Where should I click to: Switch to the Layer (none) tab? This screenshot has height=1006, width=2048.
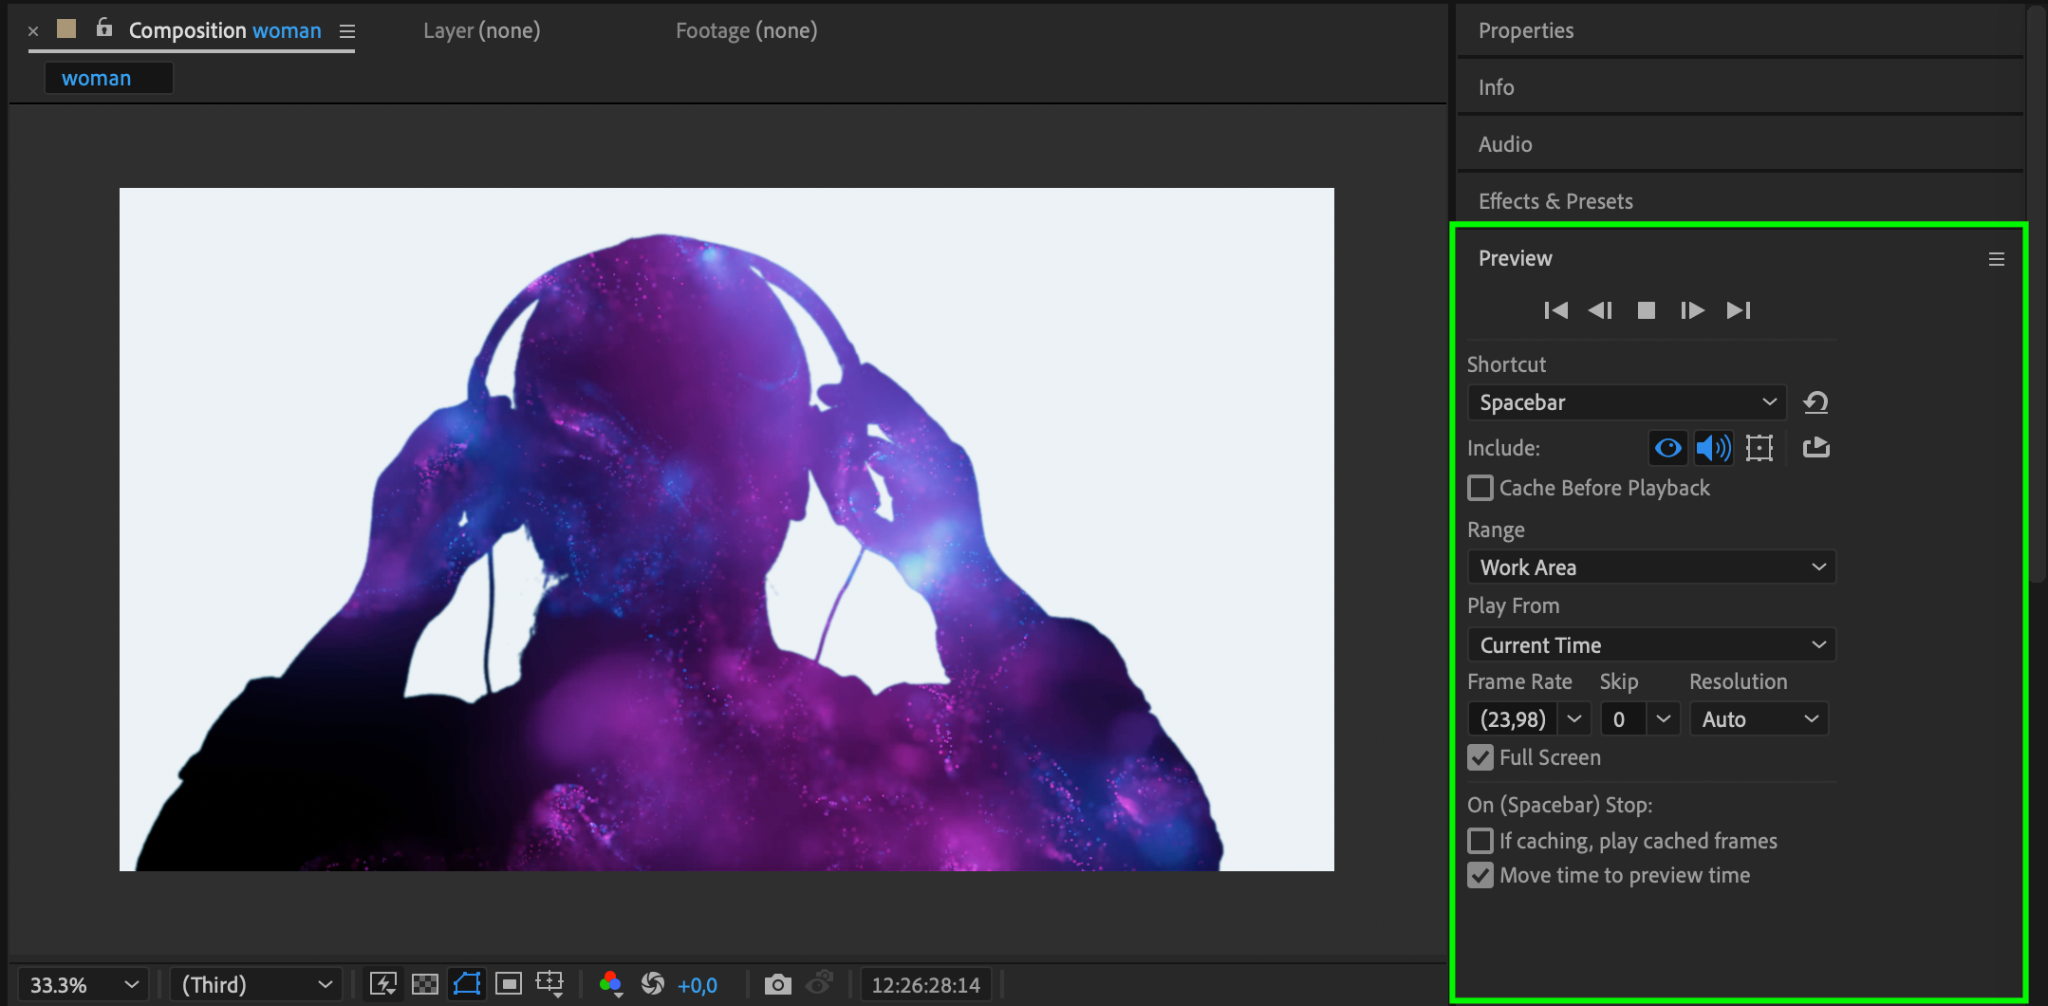pyautogui.click(x=481, y=31)
